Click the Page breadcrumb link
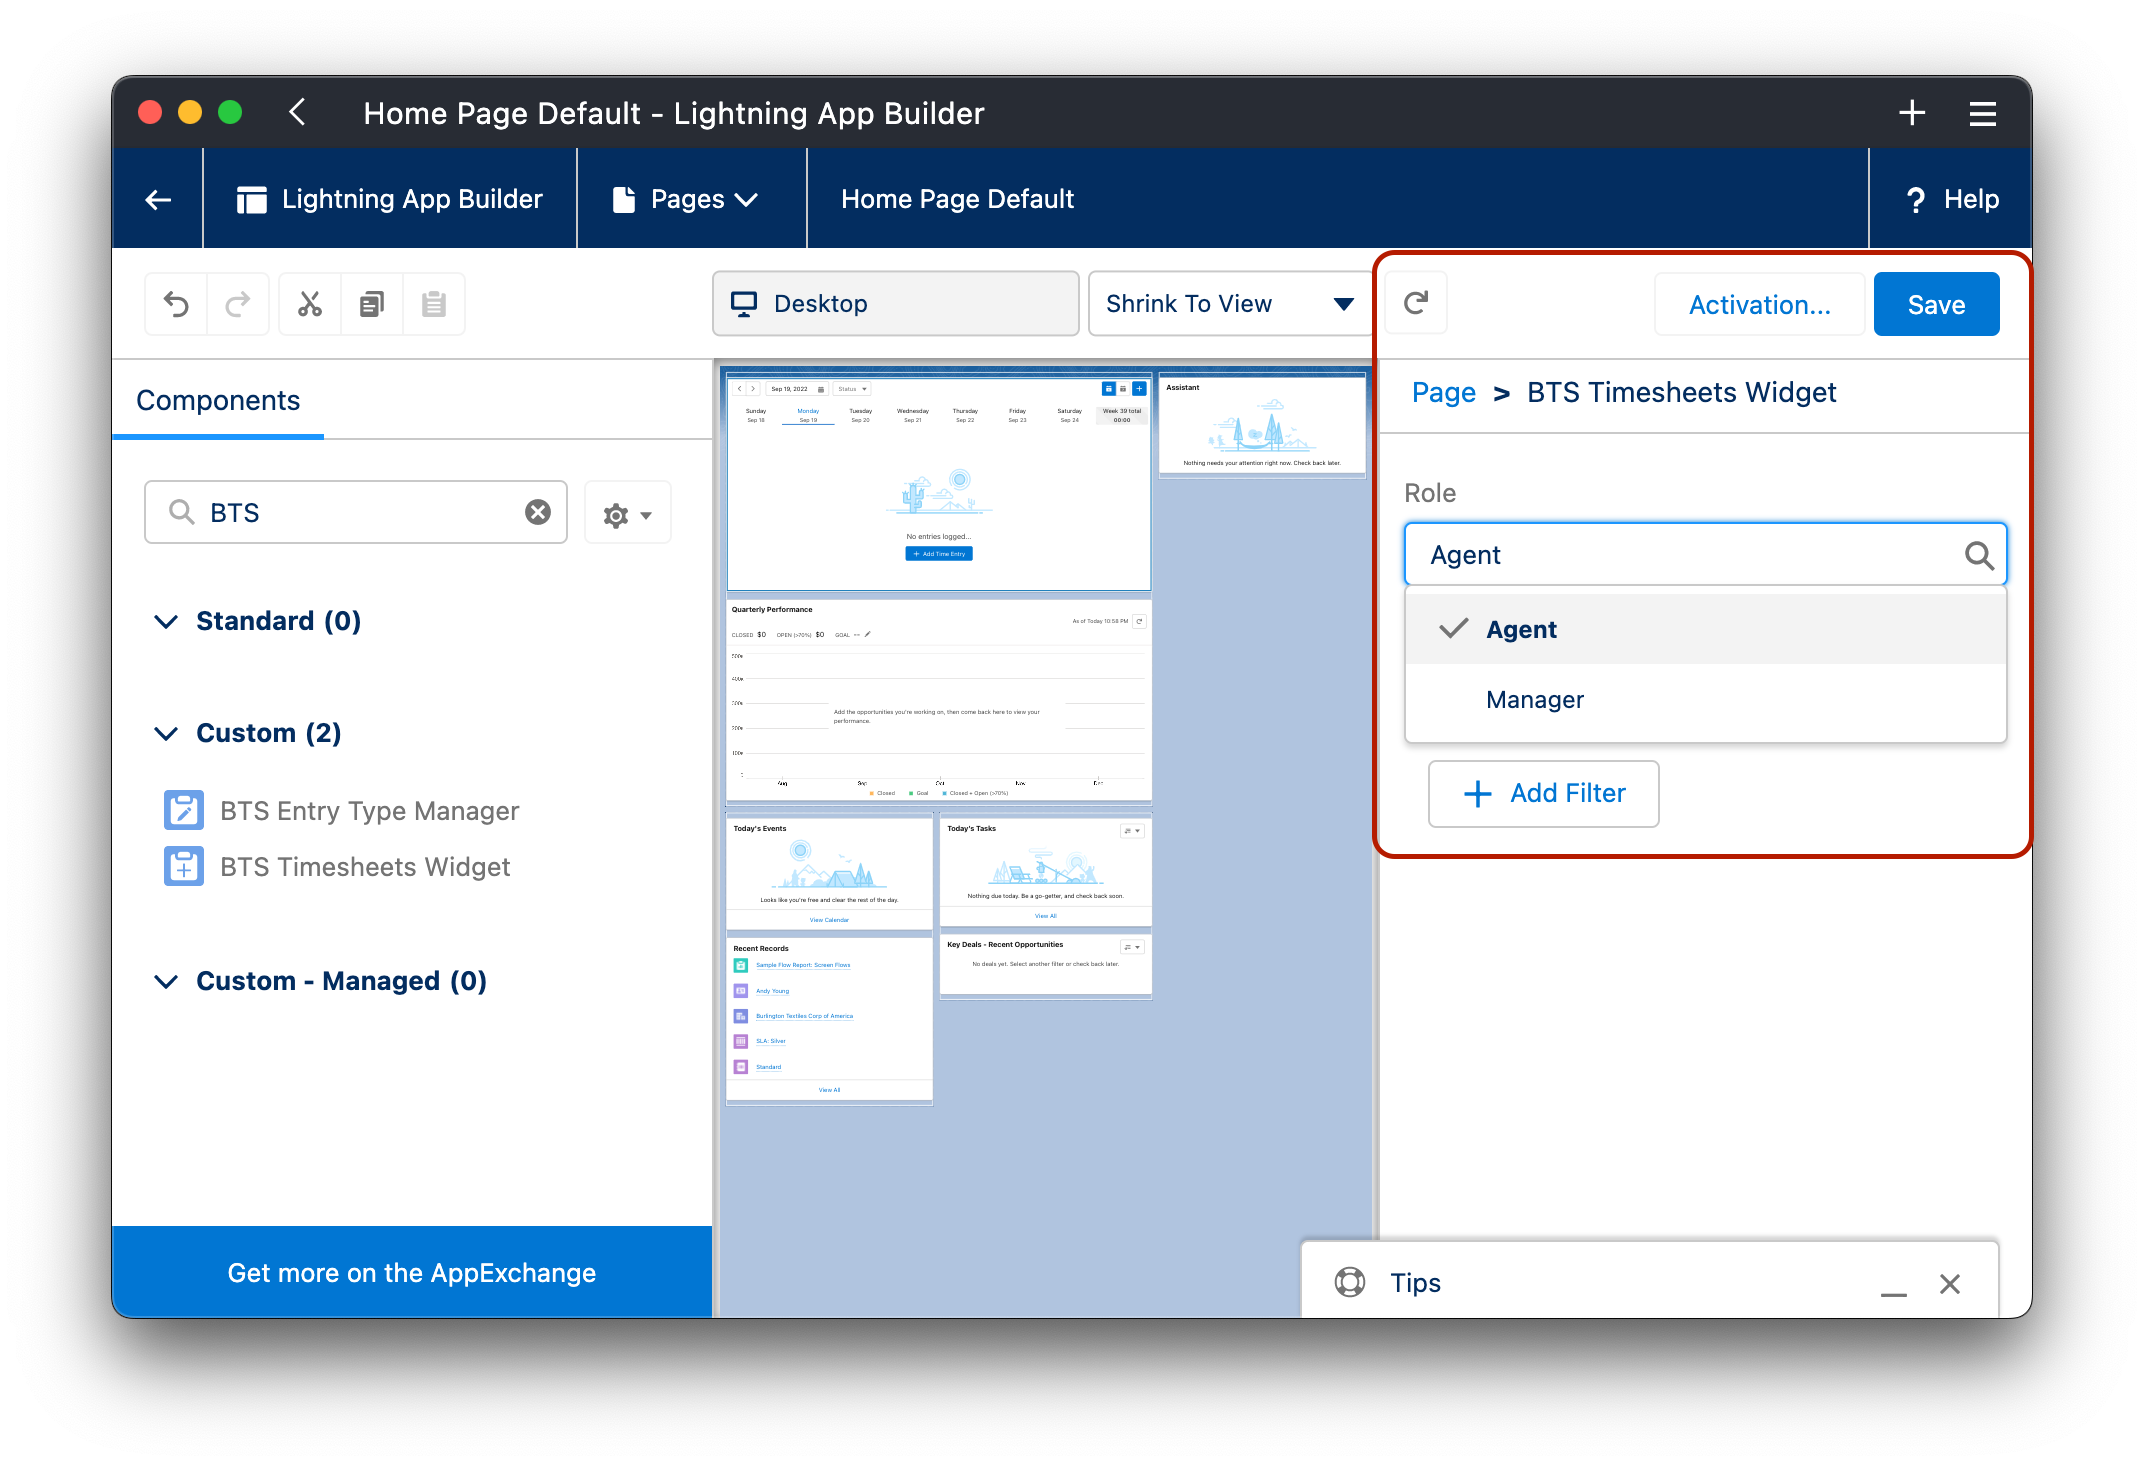The width and height of the screenshot is (2144, 1466). coord(1443,392)
